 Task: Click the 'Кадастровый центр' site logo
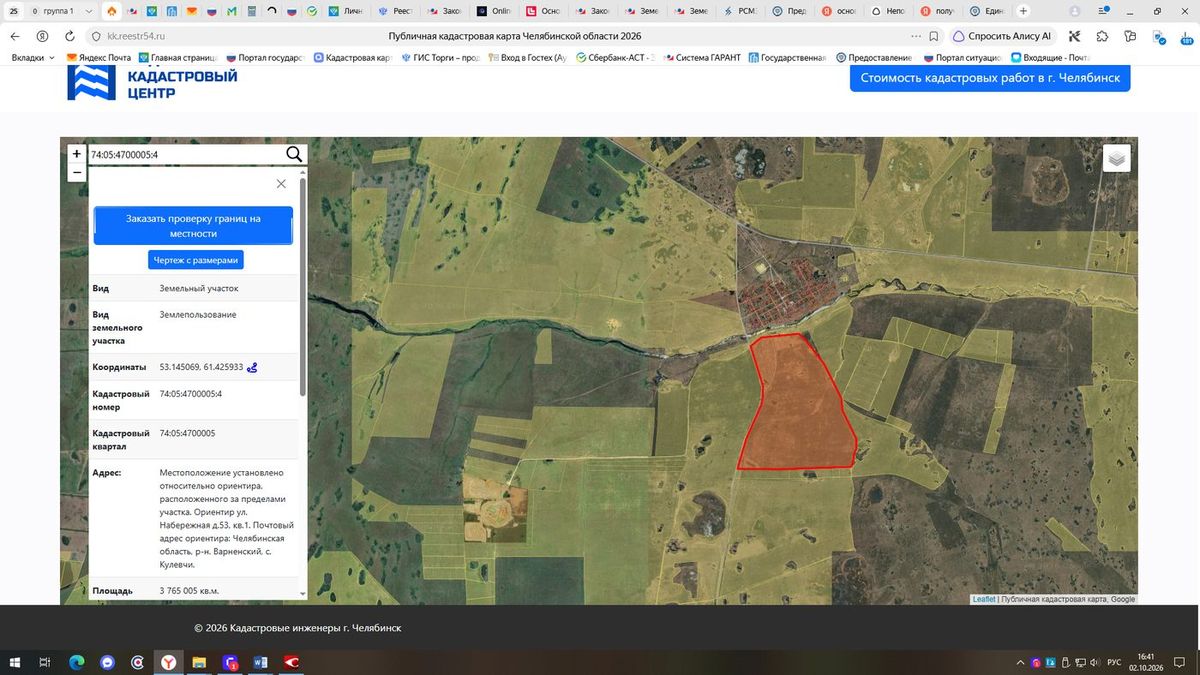[152, 83]
